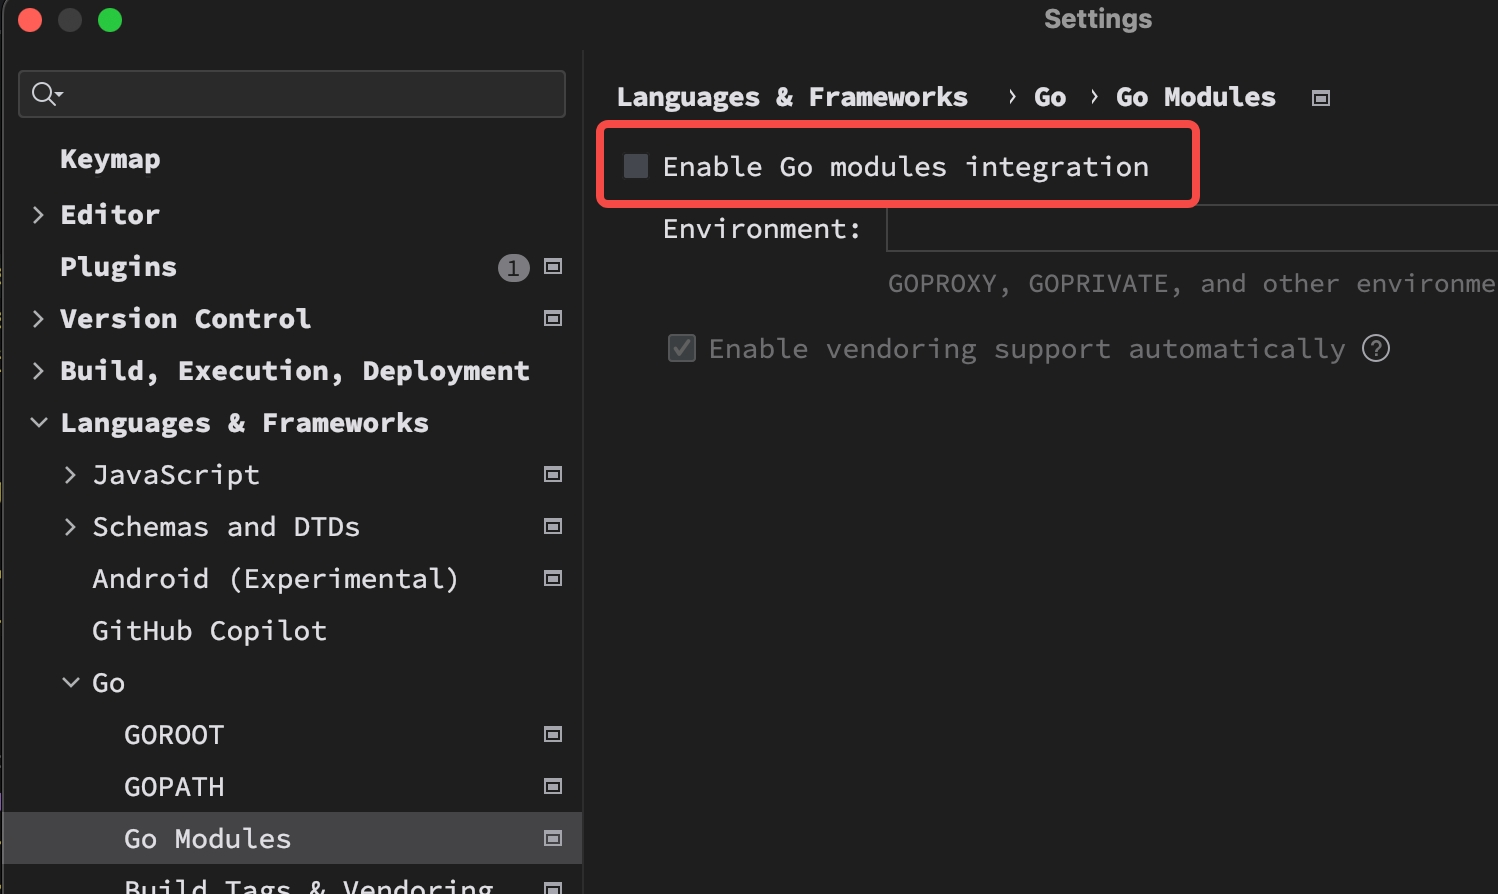Click the icon beside Go Modules entry

click(x=552, y=838)
